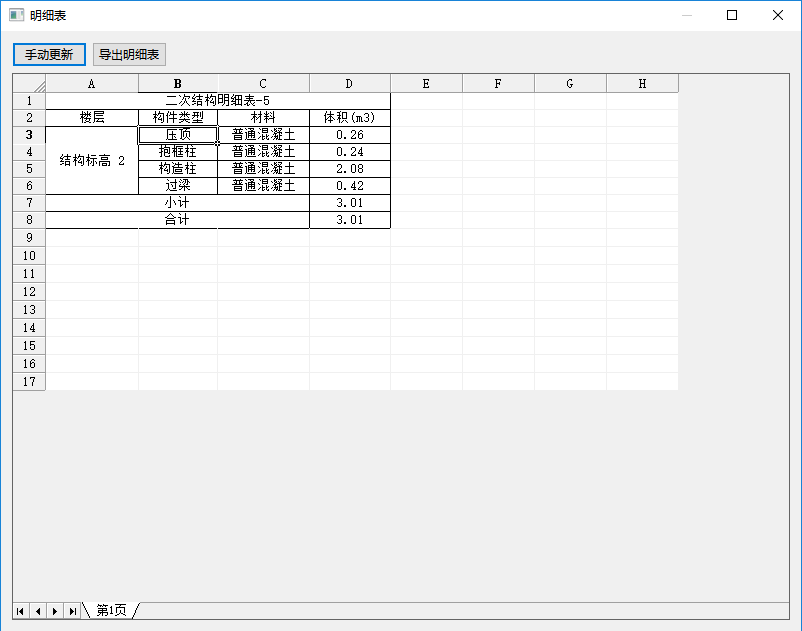Viewport: 802px width, 631px height.
Task: Select row 7 header
Action: pos(29,202)
